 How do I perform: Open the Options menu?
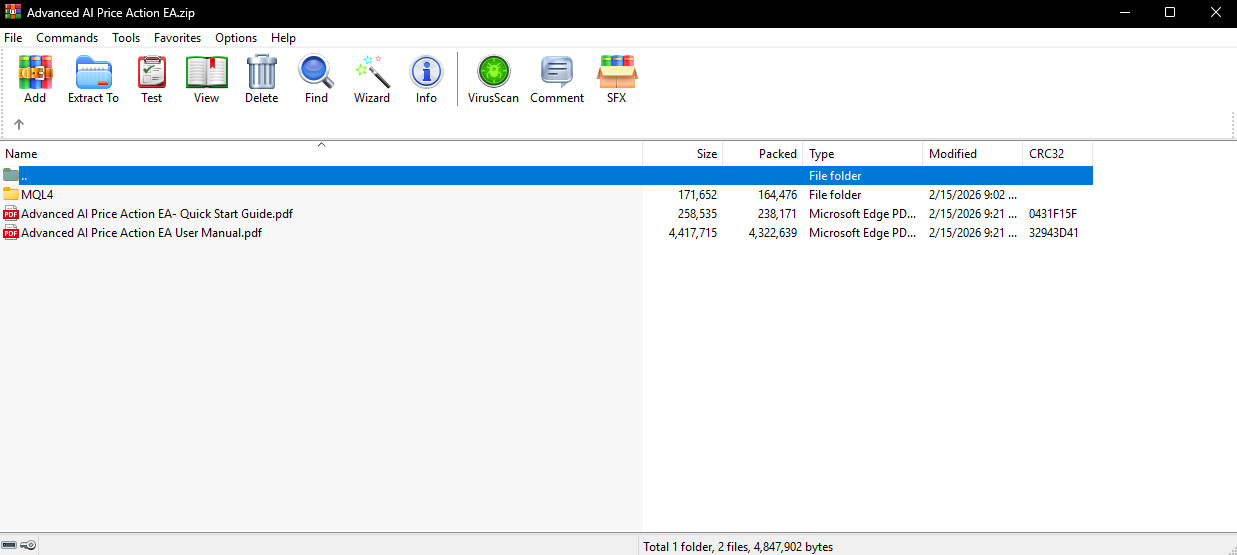[x=236, y=38]
